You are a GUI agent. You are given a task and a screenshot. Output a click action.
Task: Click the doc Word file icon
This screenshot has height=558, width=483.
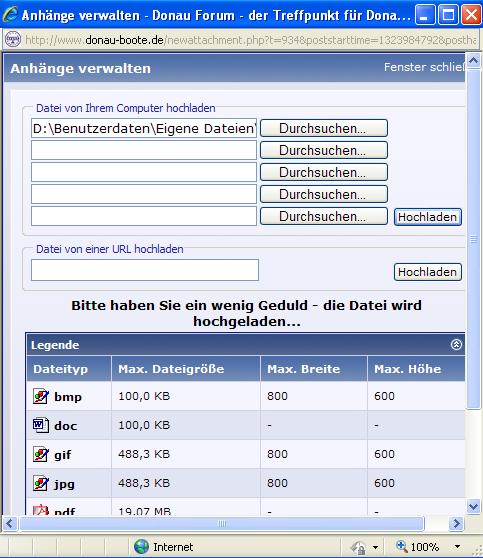click(x=41, y=425)
